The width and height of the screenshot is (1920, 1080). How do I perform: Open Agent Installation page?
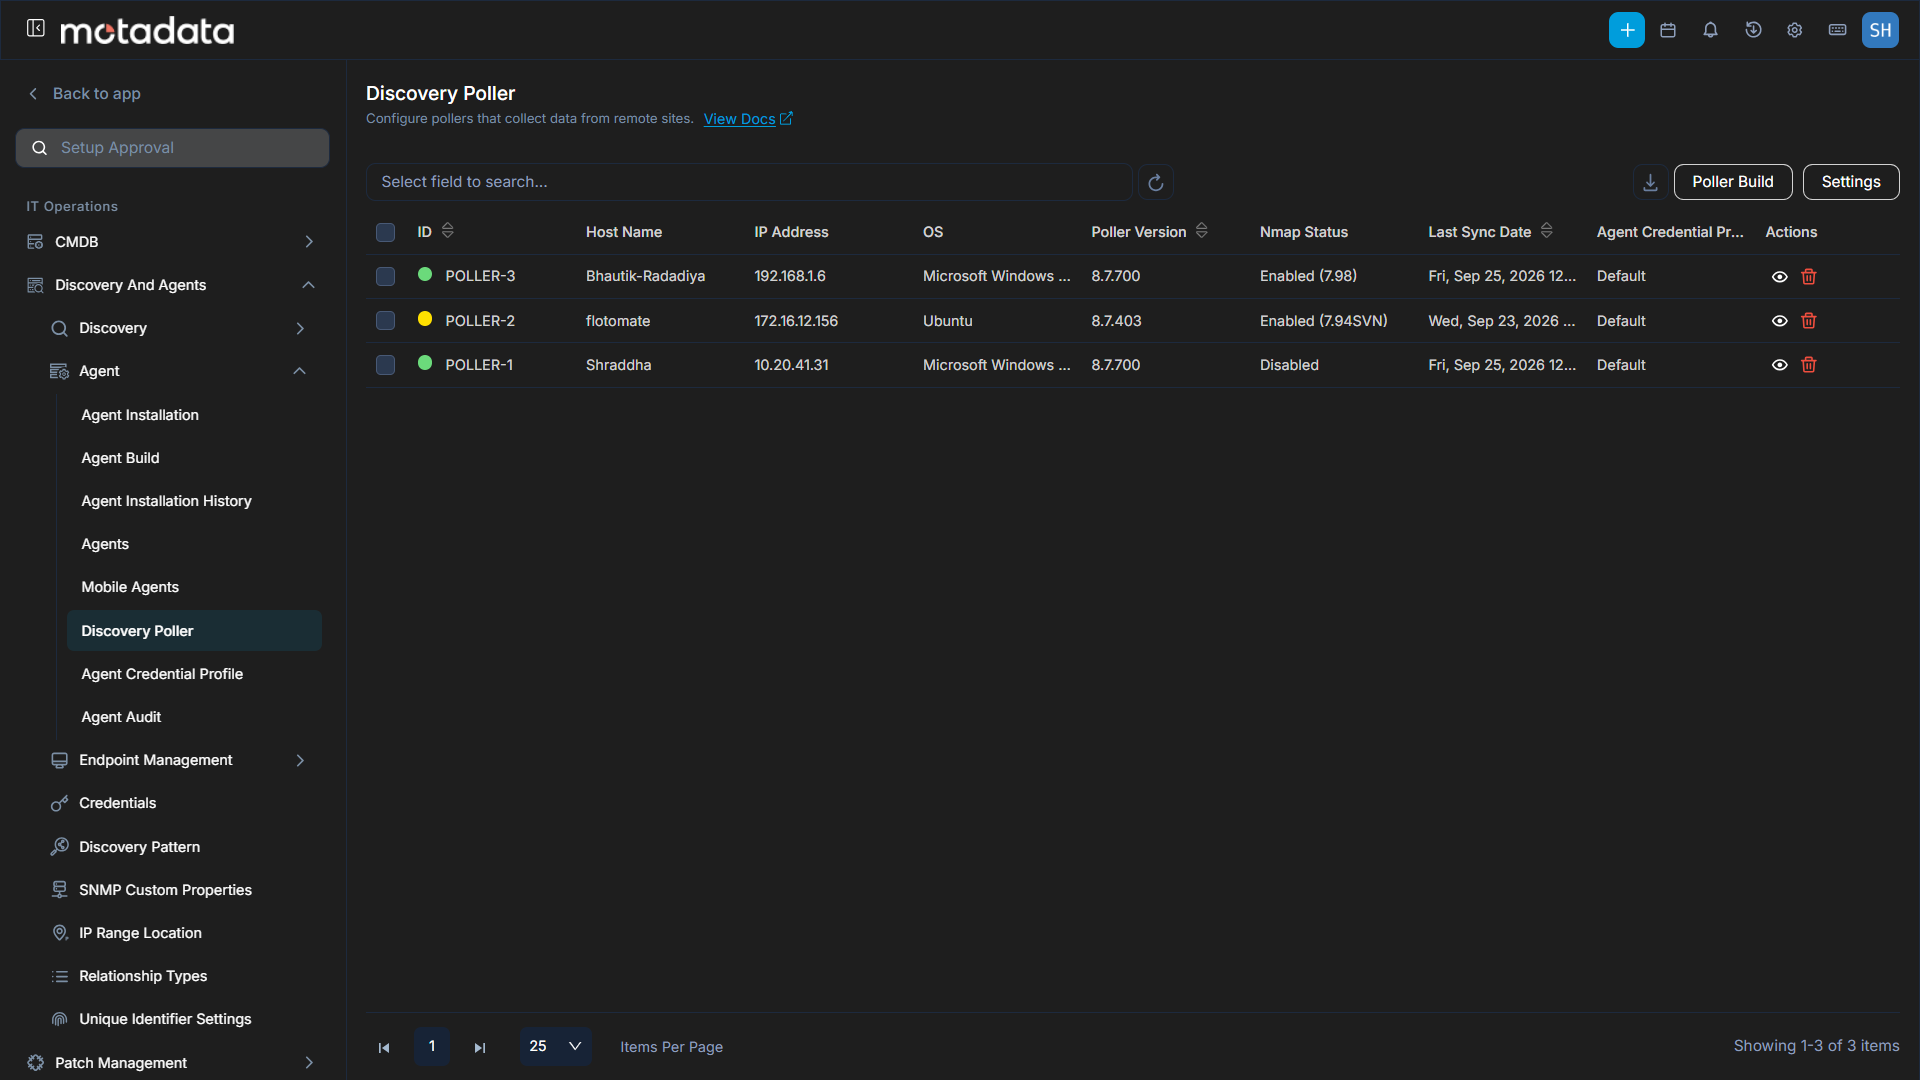coord(140,415)
